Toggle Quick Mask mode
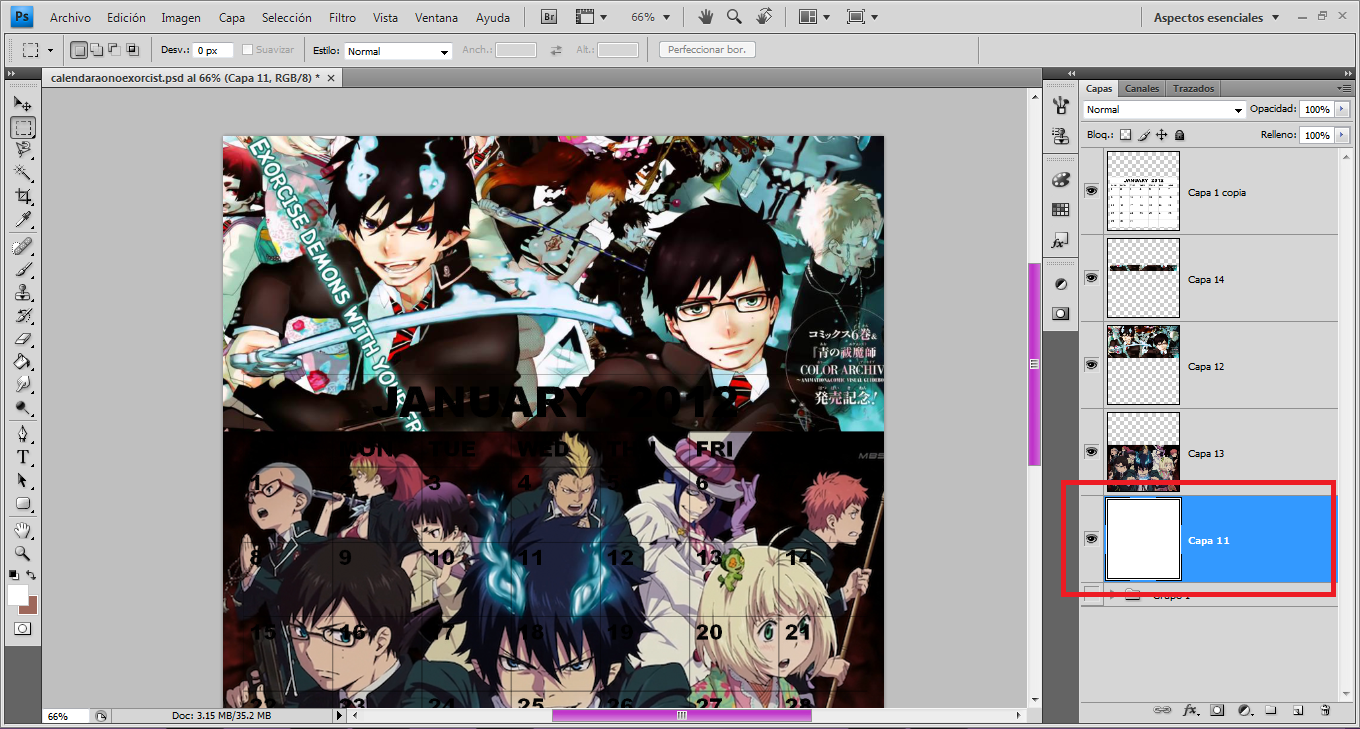 pos(22,628)
